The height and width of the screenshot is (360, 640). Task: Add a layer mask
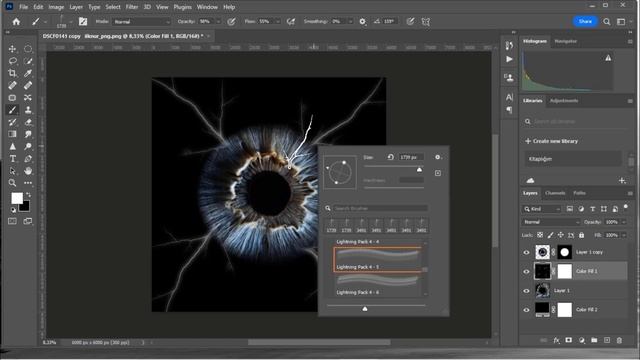tap(569, 340)
